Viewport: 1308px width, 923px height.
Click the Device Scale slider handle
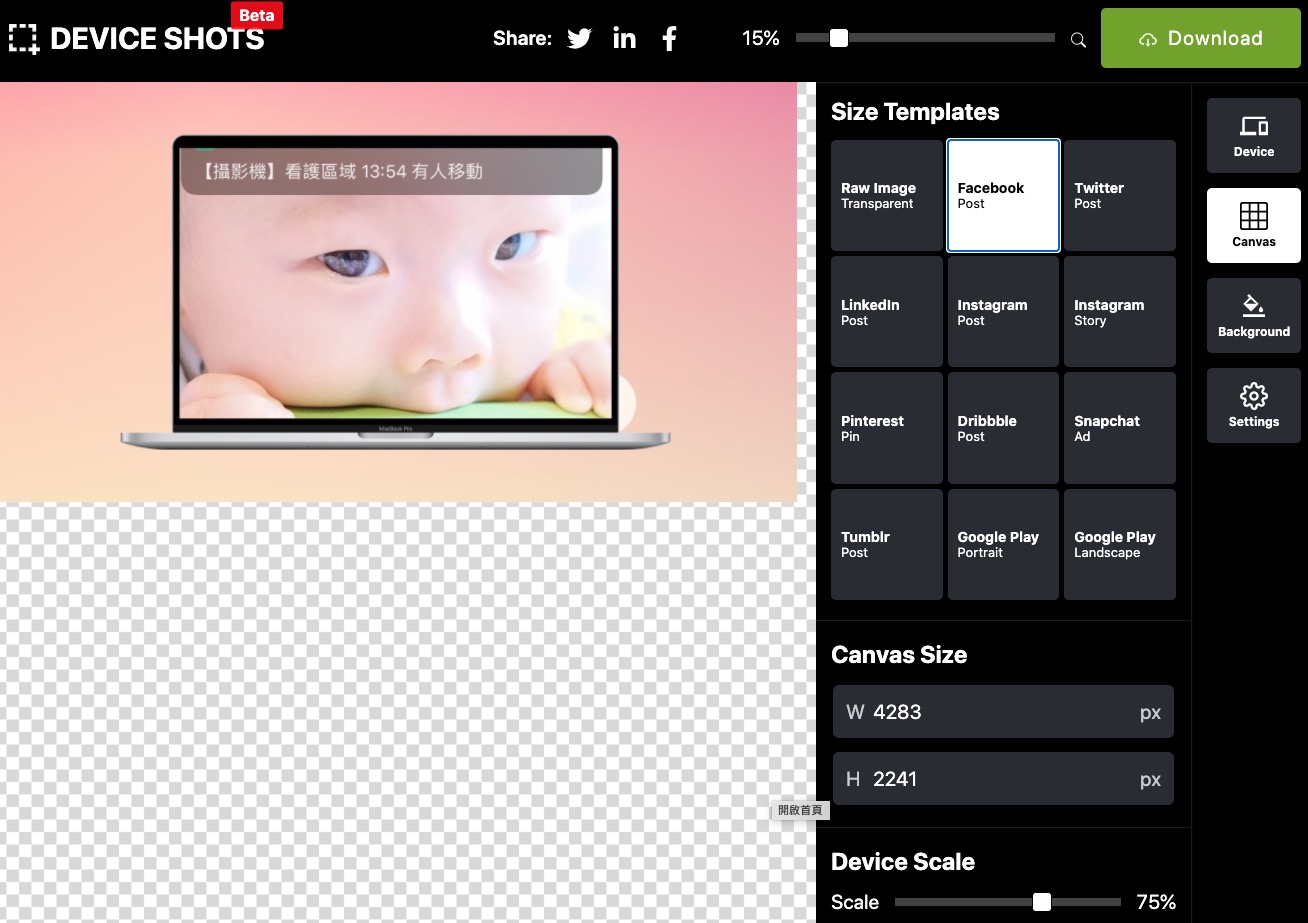(1042, 902)
